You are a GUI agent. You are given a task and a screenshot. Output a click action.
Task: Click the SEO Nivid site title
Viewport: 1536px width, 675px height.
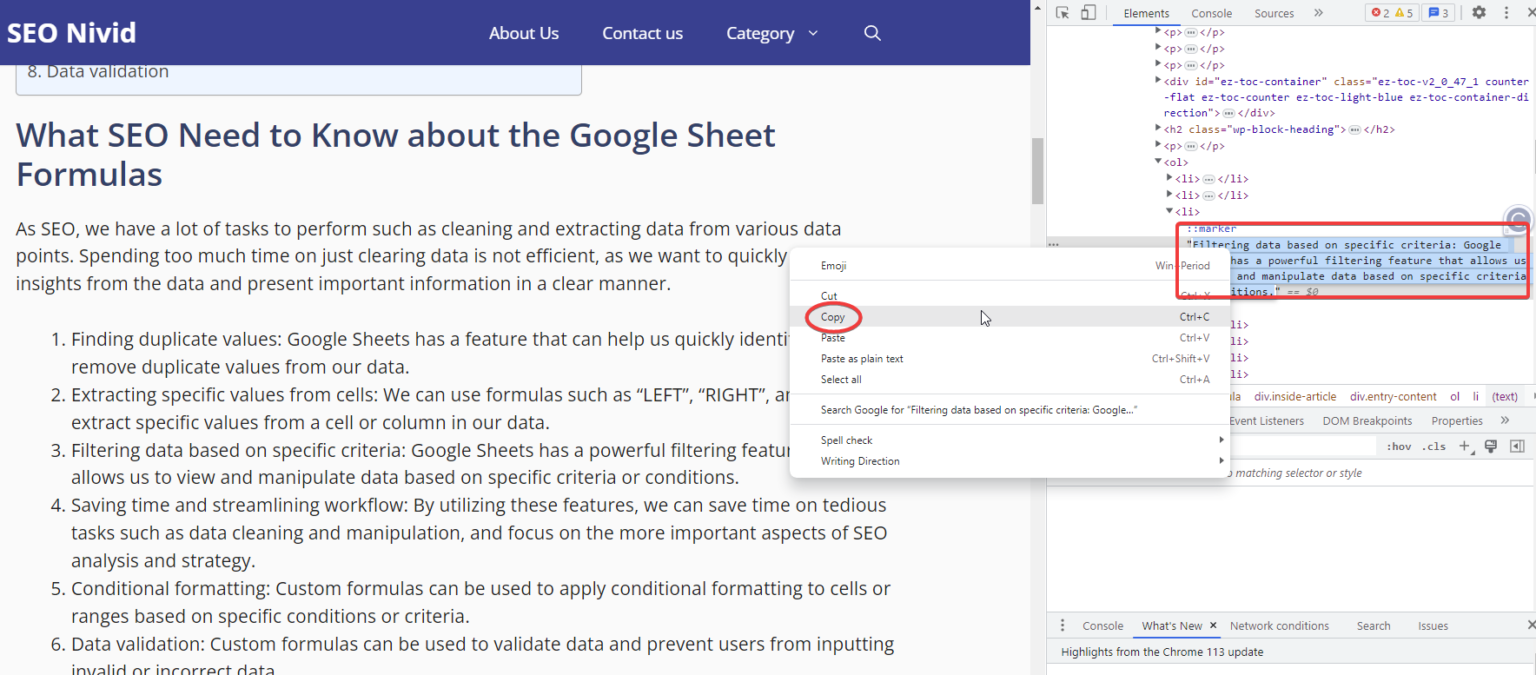(x=71, y=32)
